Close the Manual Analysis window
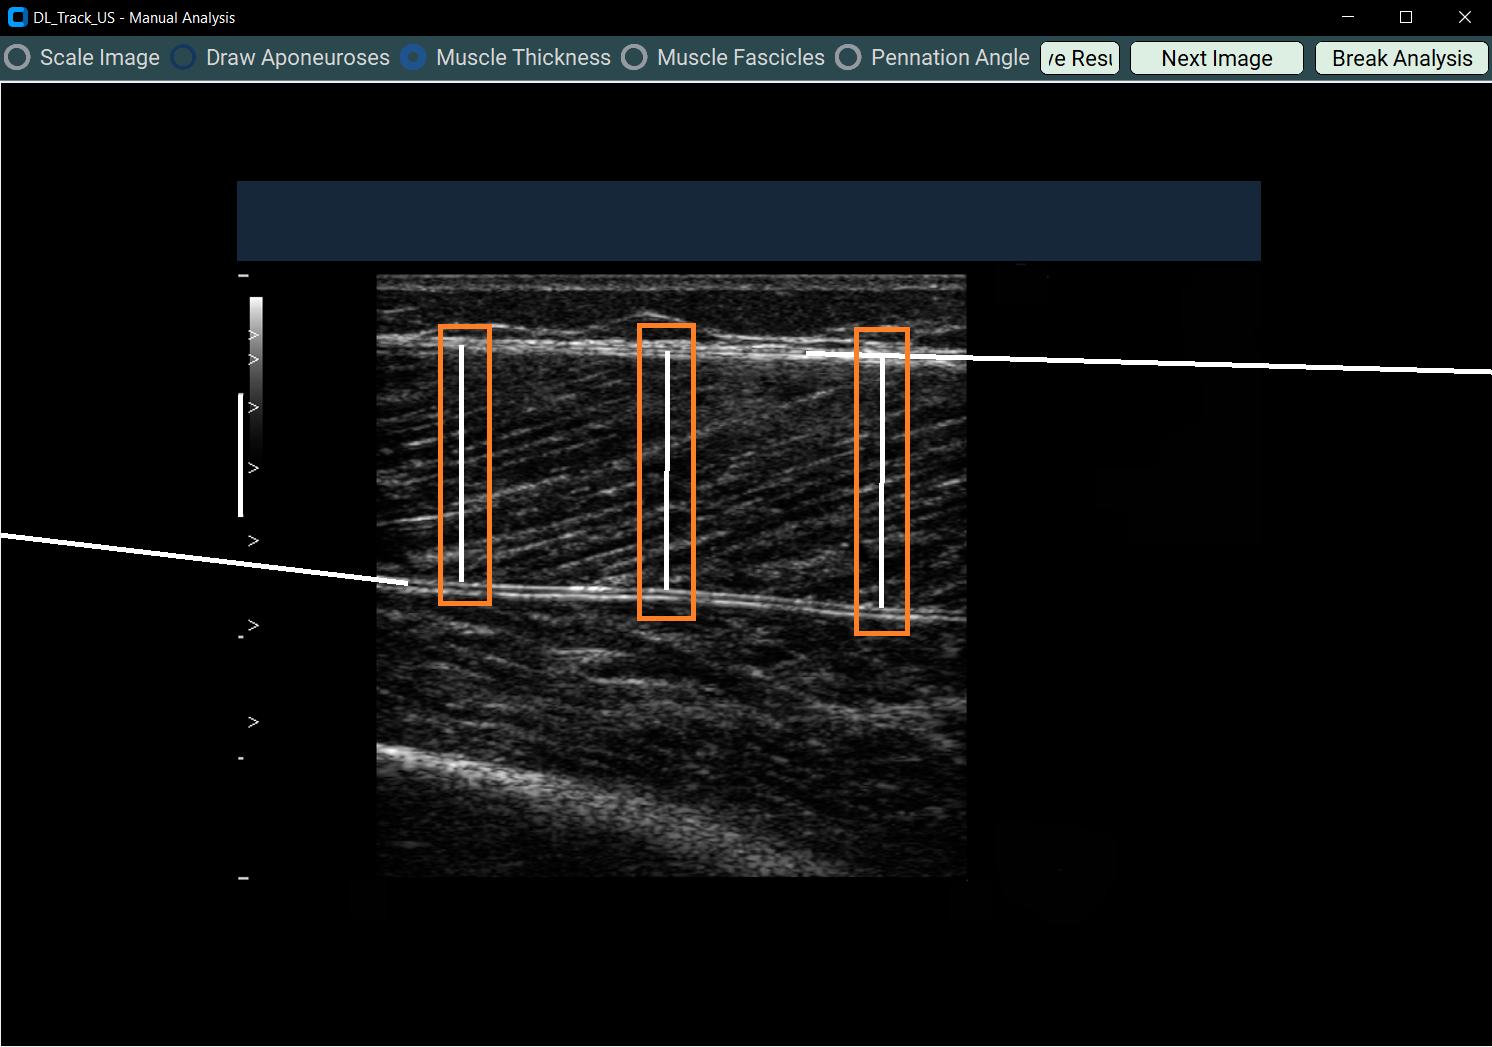Screen dimensions: 1492x1047 [1464, 17]
